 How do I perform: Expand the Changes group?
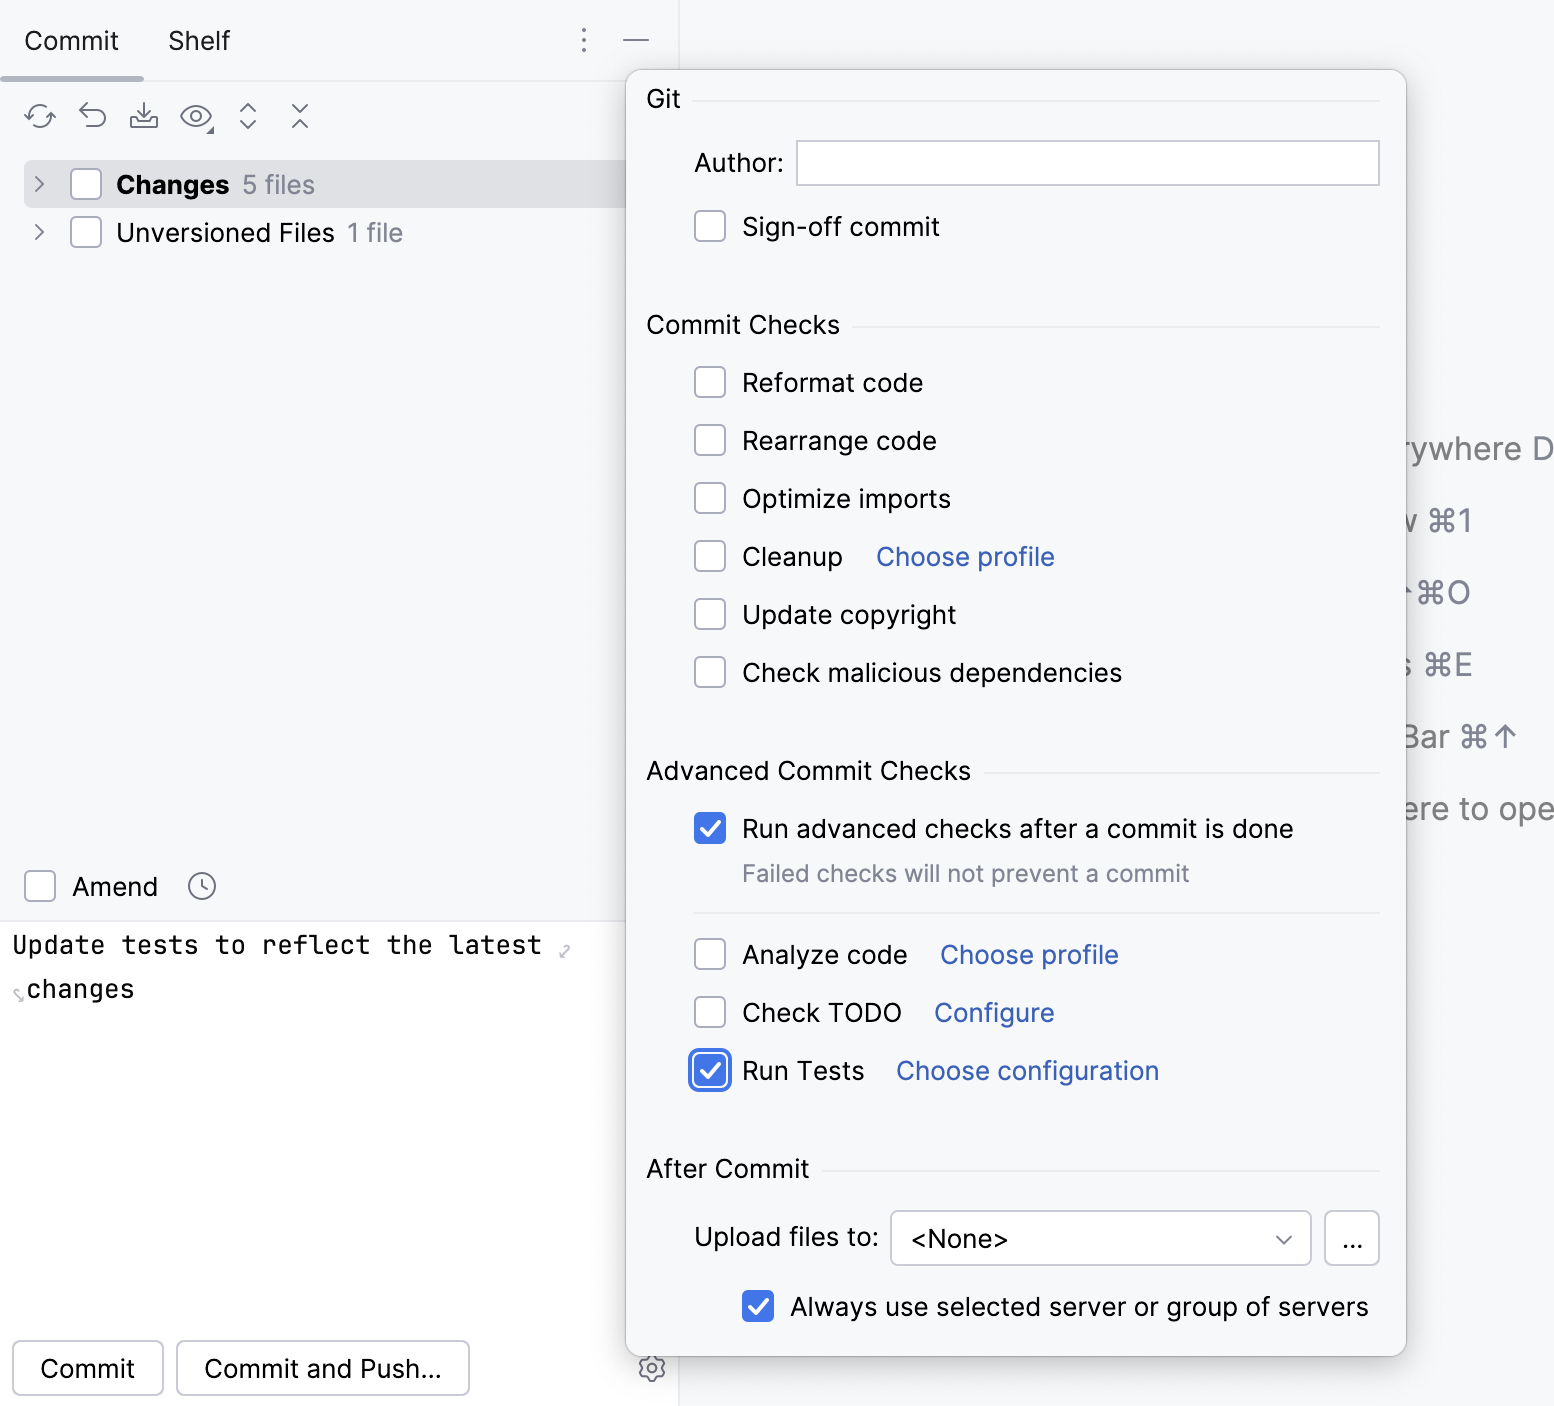point(39,184)
